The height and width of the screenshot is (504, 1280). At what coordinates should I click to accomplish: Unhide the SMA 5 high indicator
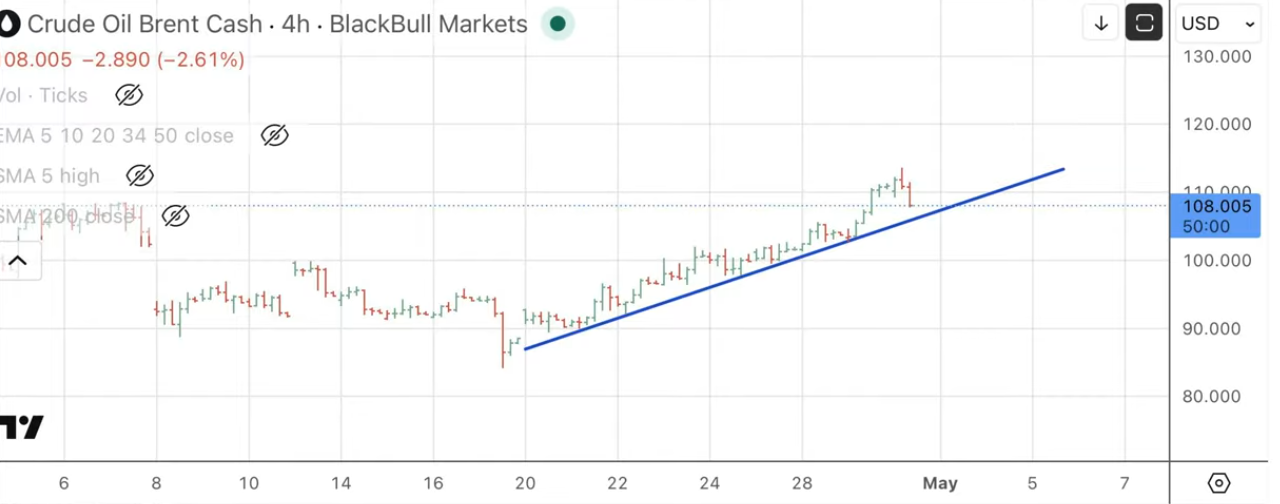pos(139,176)
